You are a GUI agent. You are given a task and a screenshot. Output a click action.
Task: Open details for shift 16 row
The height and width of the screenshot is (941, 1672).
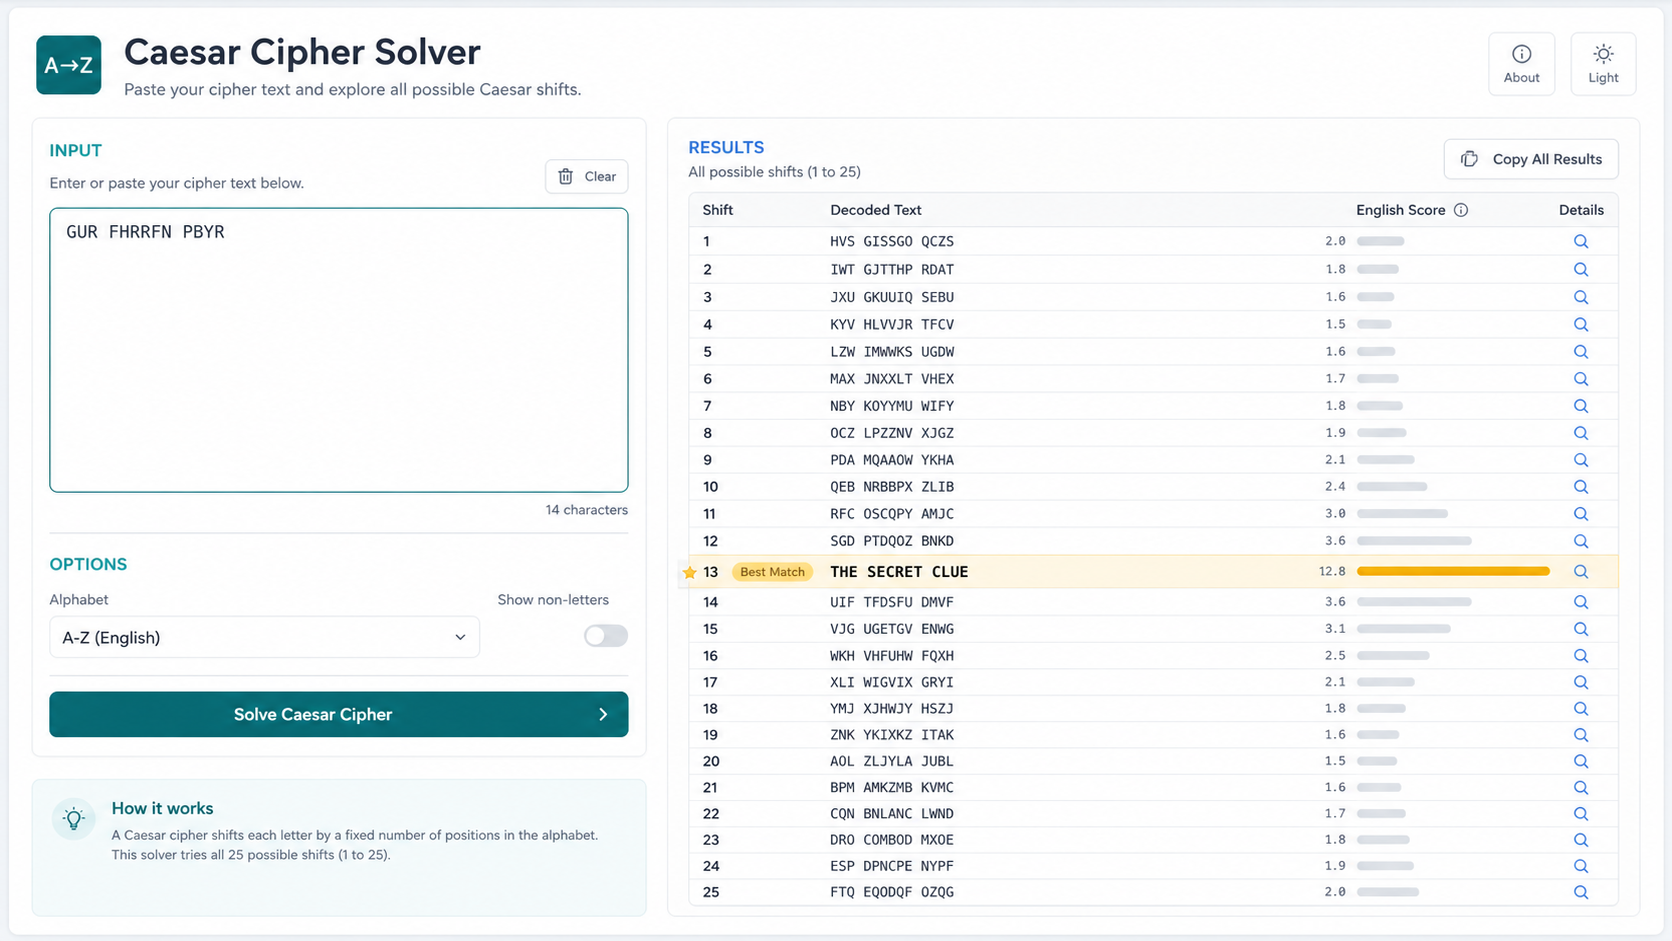(x=1581, y=656)
